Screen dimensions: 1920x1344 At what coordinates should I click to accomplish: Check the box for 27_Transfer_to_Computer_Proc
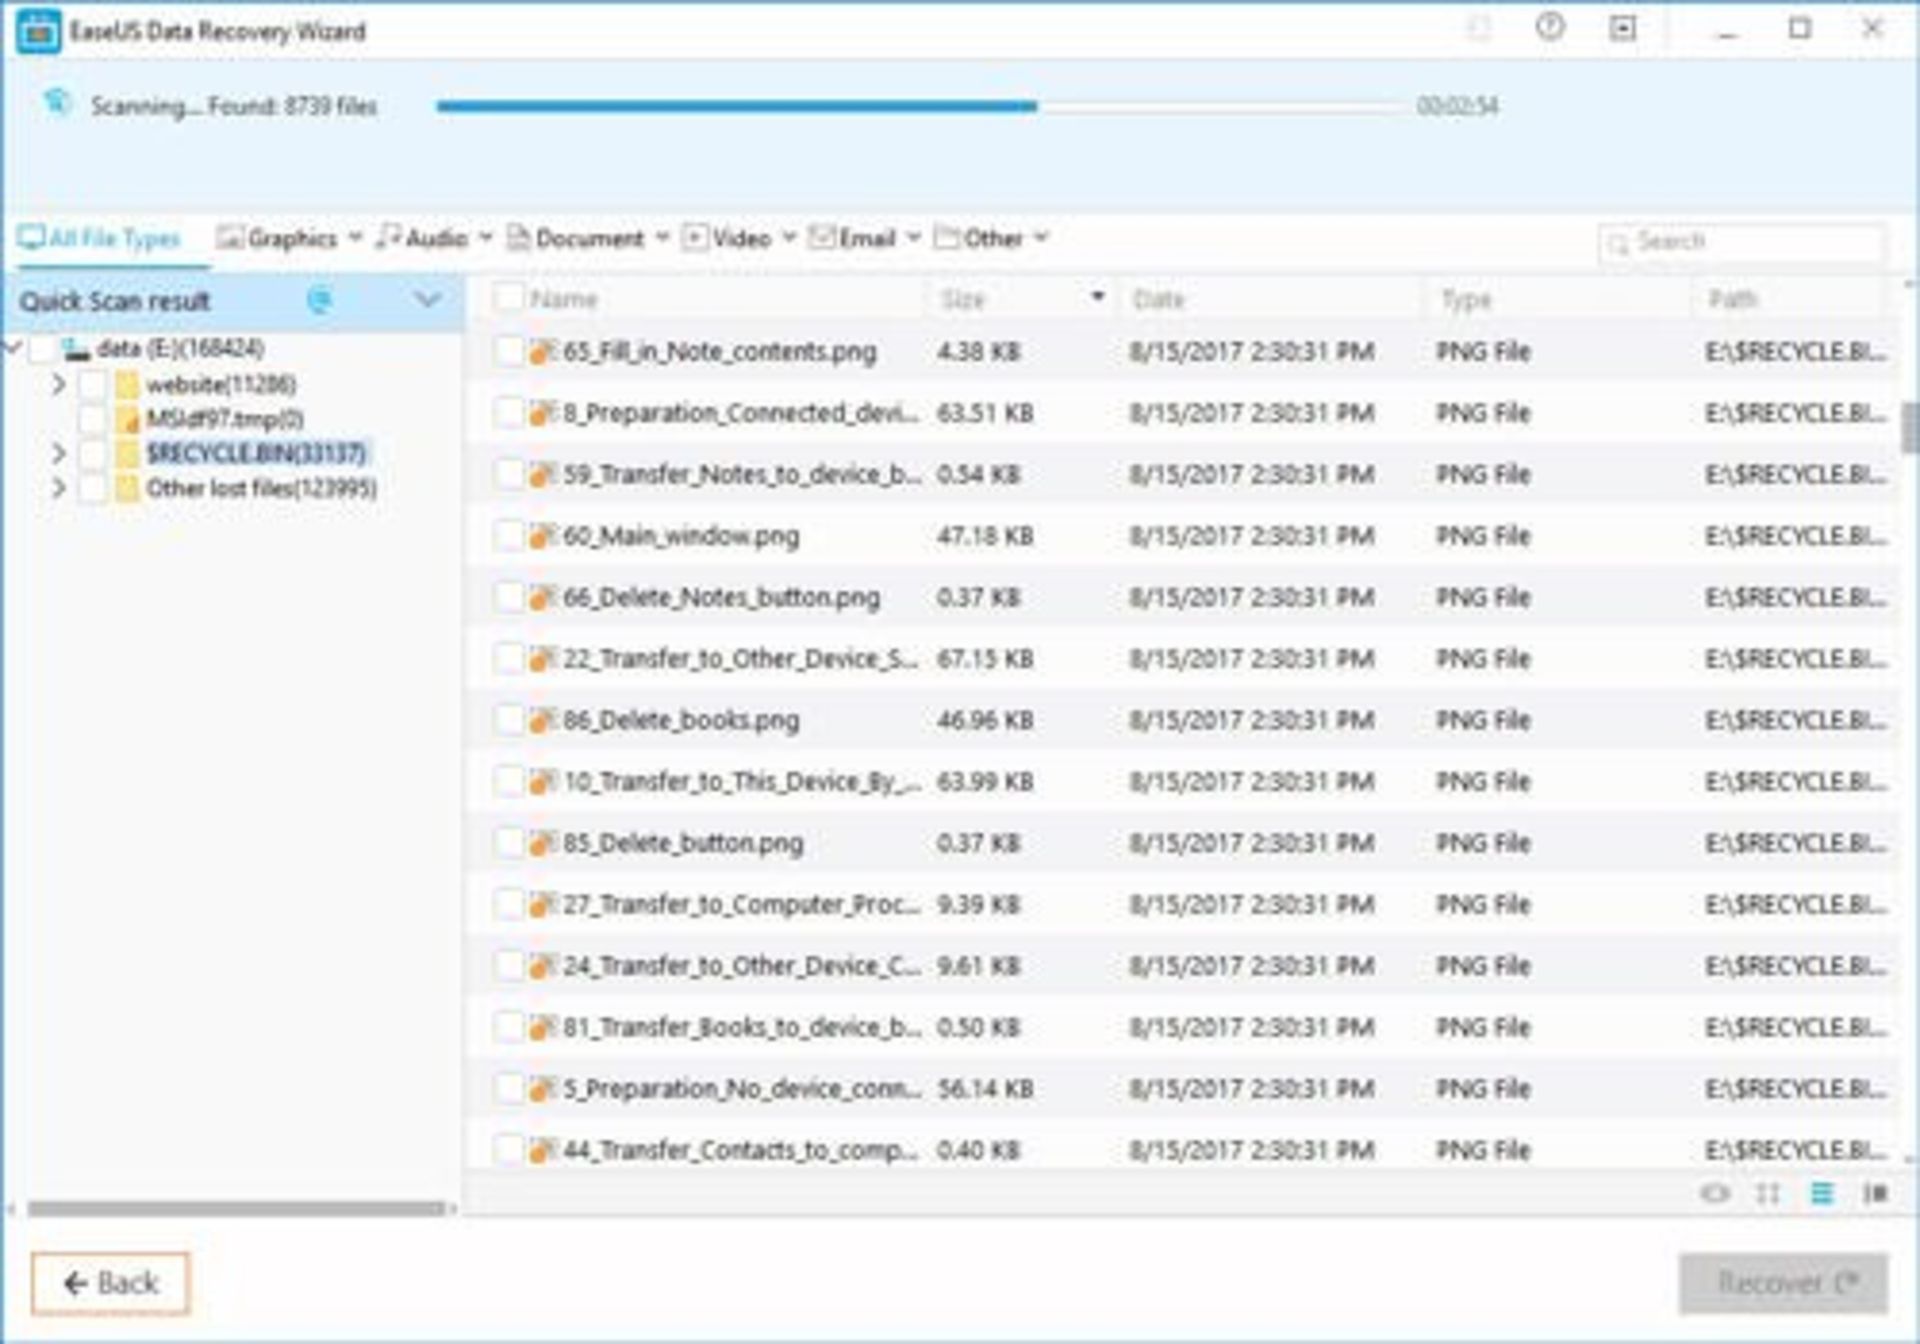coord(508,905)
